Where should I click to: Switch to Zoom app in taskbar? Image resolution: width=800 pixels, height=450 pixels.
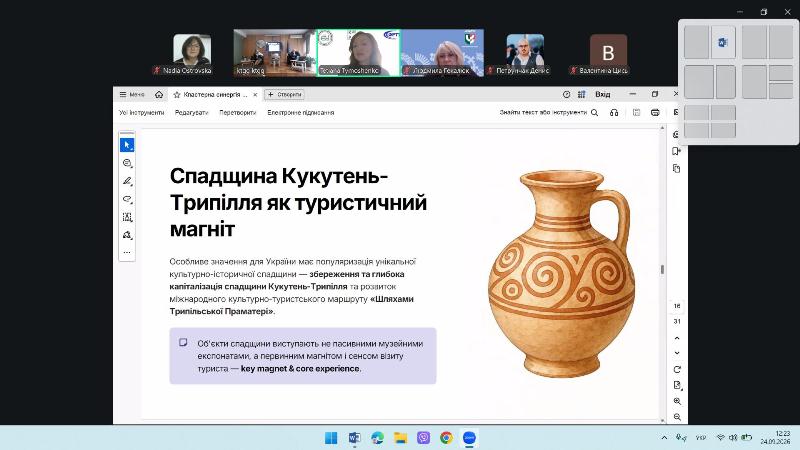pos(469,438)
